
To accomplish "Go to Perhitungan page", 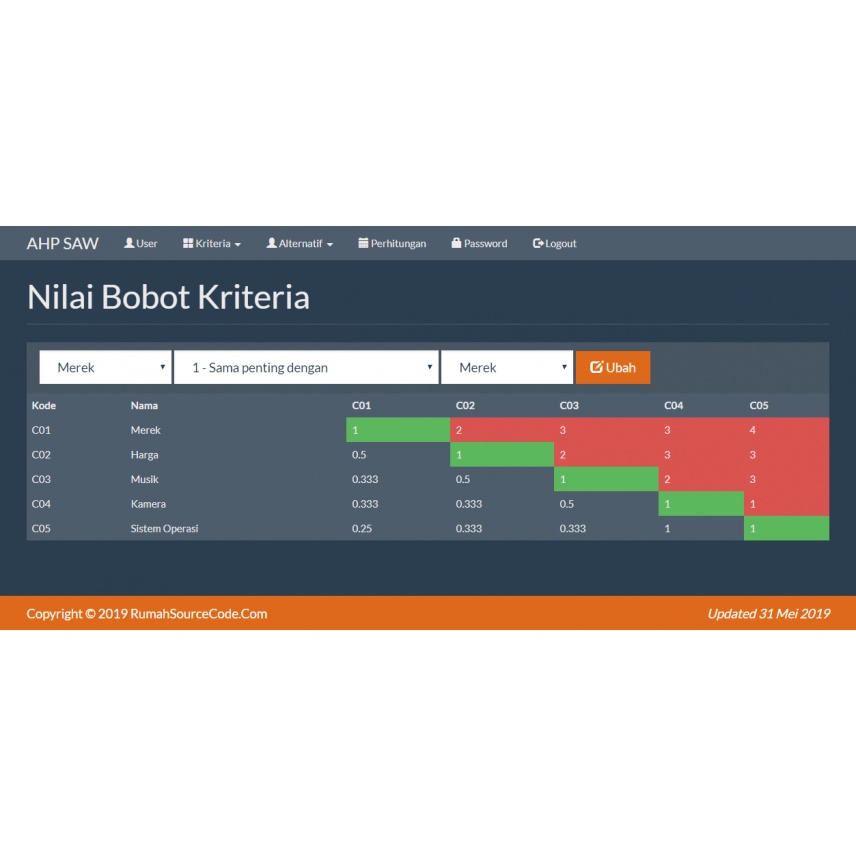I will click(392, 243).
